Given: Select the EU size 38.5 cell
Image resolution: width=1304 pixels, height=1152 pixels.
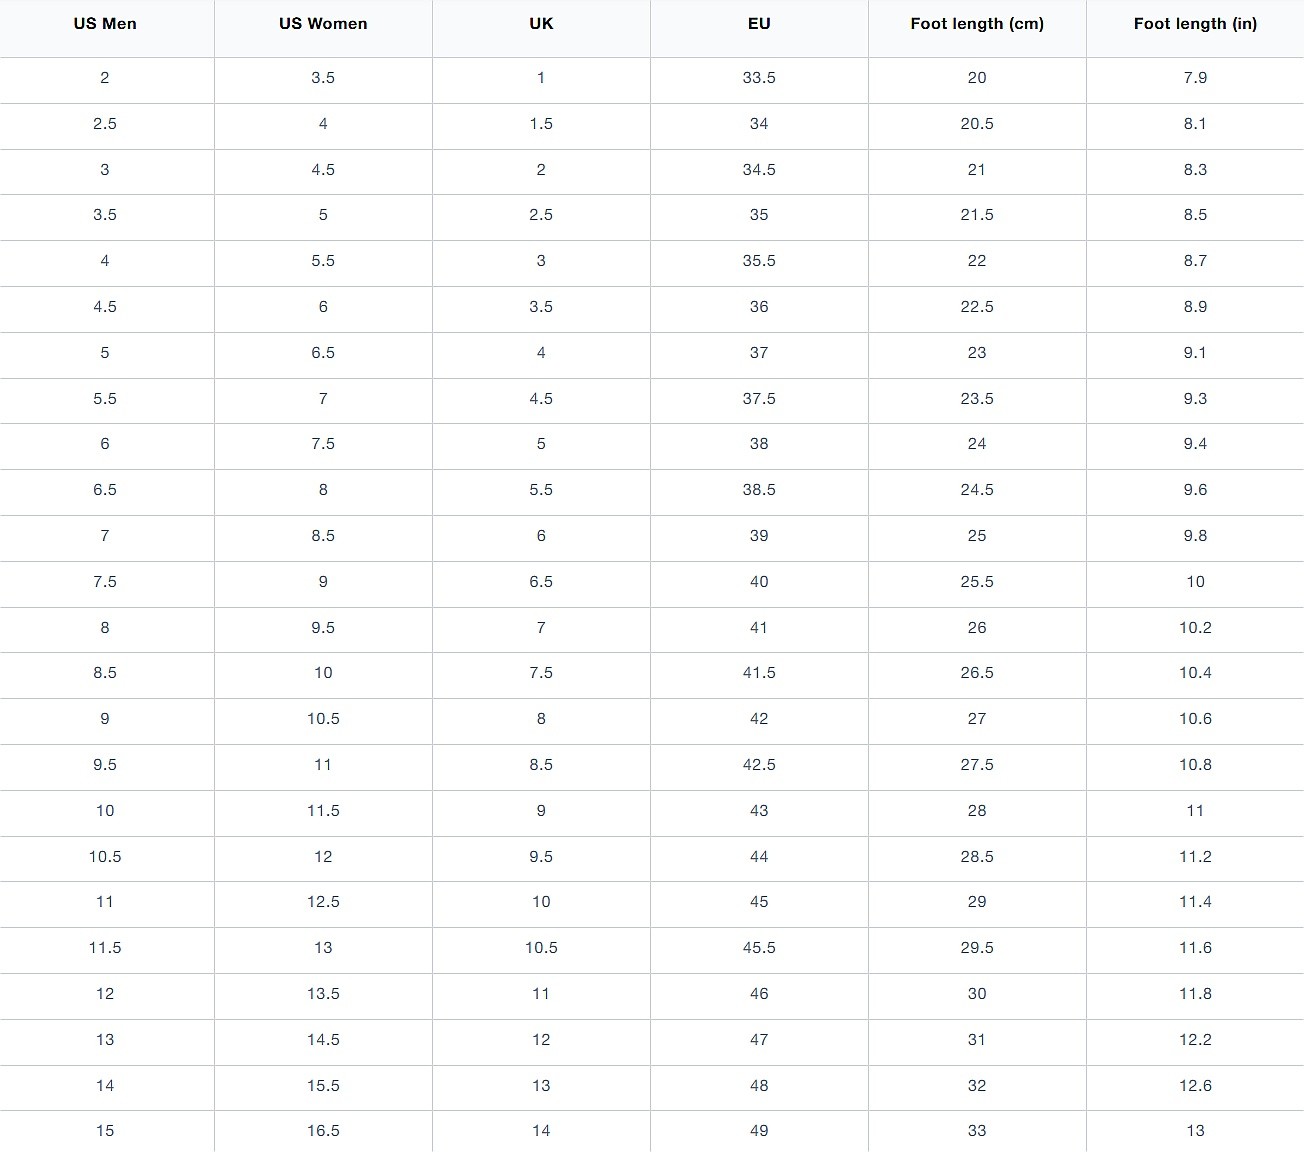Looking at the screenshot, I should click(759, 490).
